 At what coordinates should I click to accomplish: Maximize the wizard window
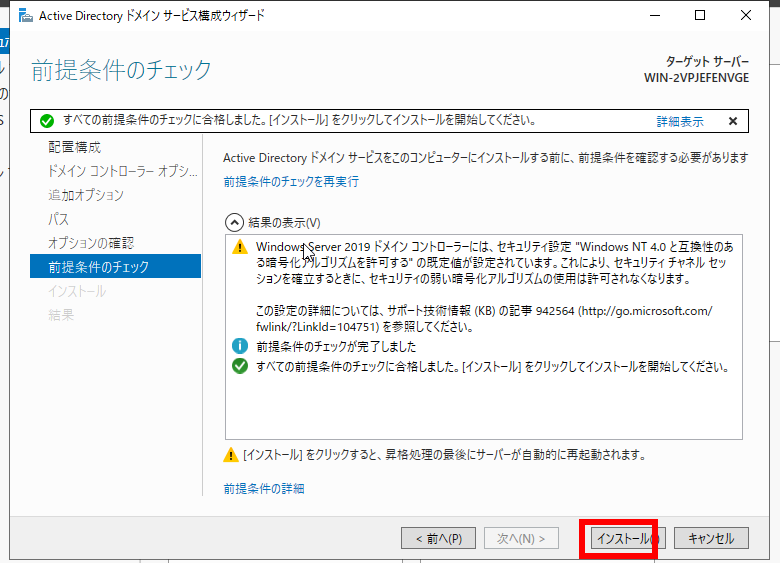coord(700,15)
